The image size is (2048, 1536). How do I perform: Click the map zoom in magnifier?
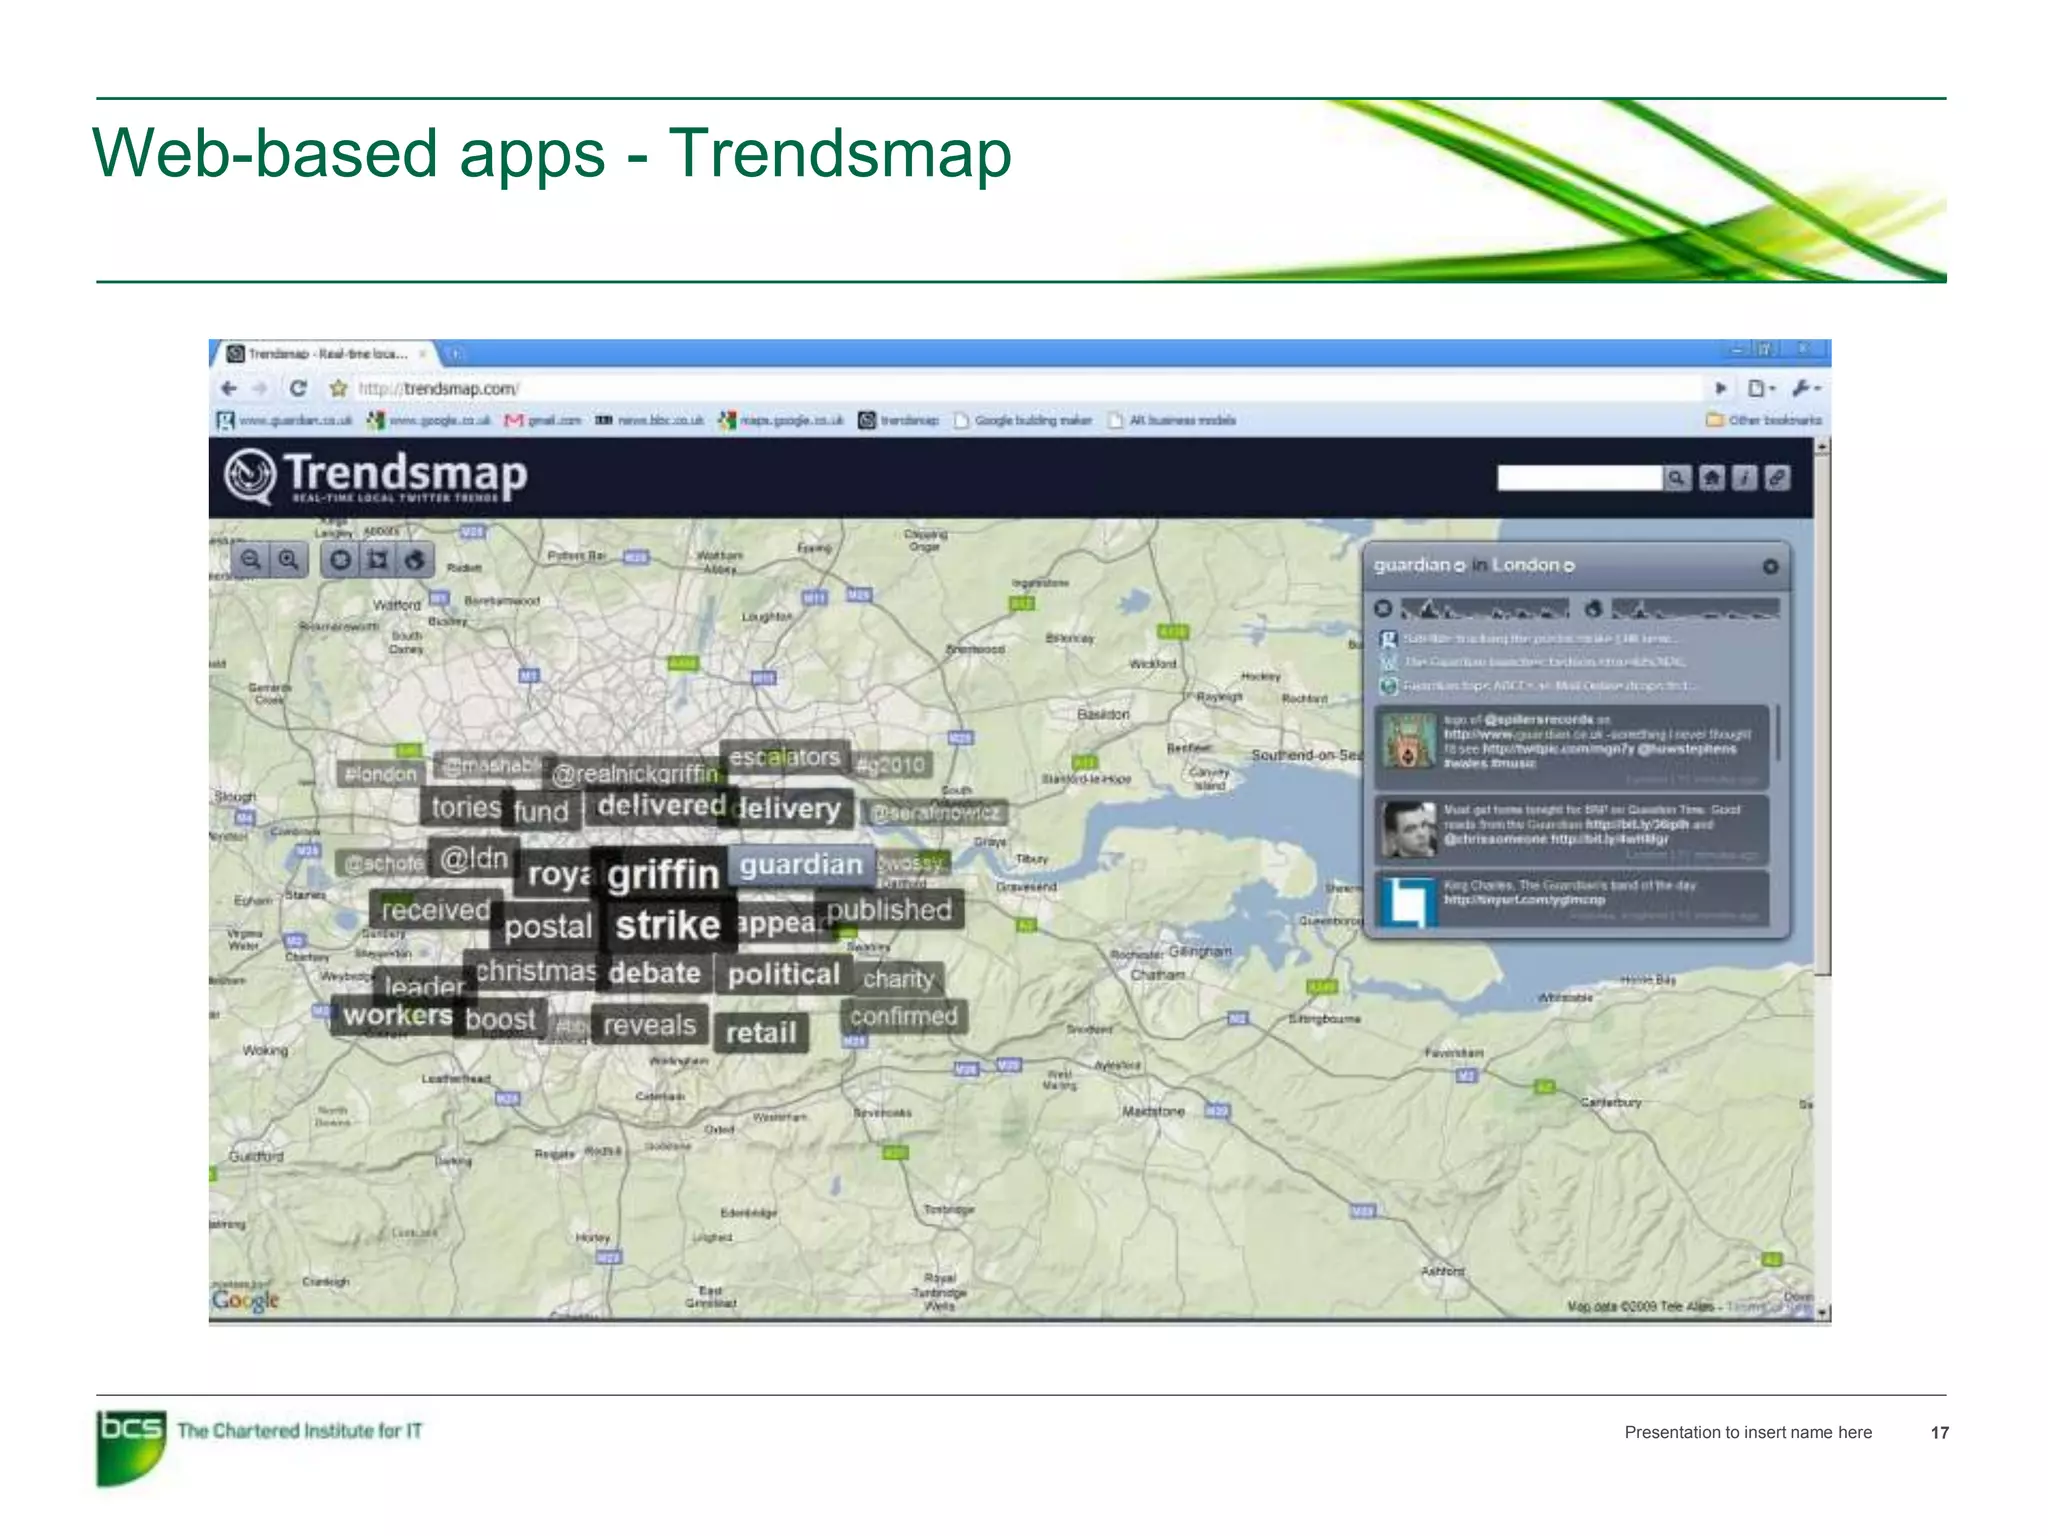click(288, 560)
